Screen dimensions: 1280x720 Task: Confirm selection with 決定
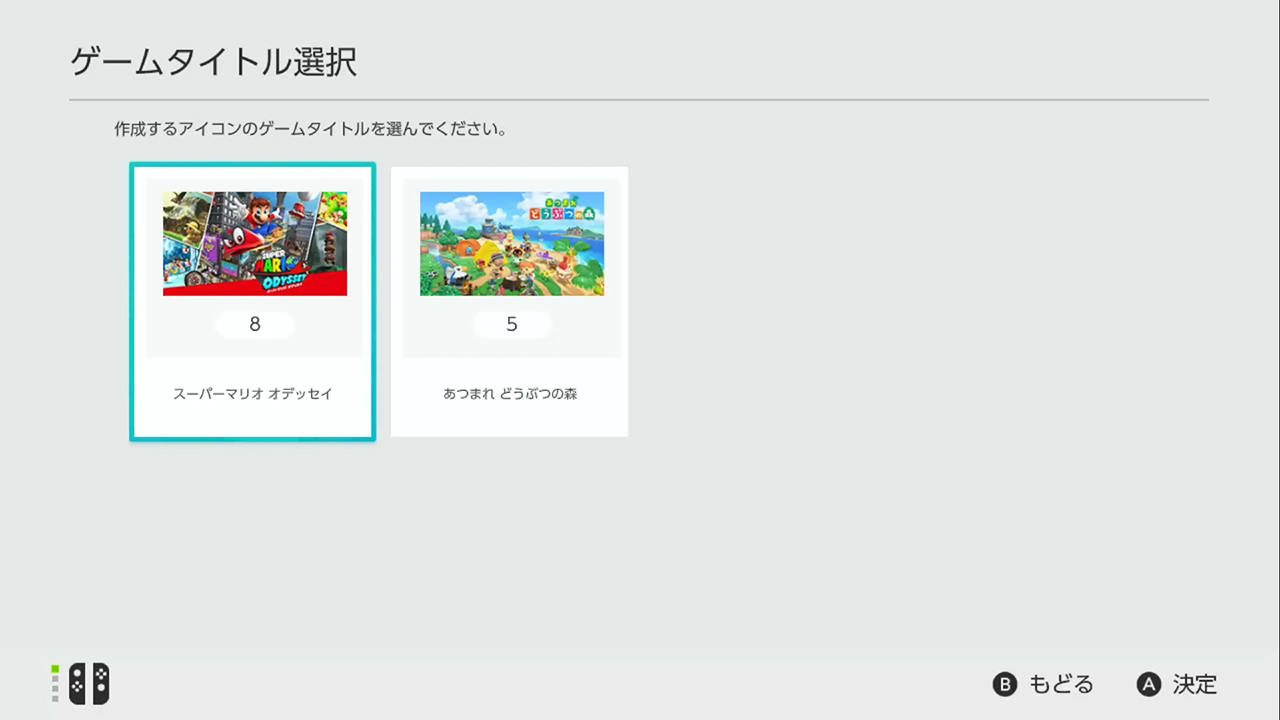point(1195,685)
